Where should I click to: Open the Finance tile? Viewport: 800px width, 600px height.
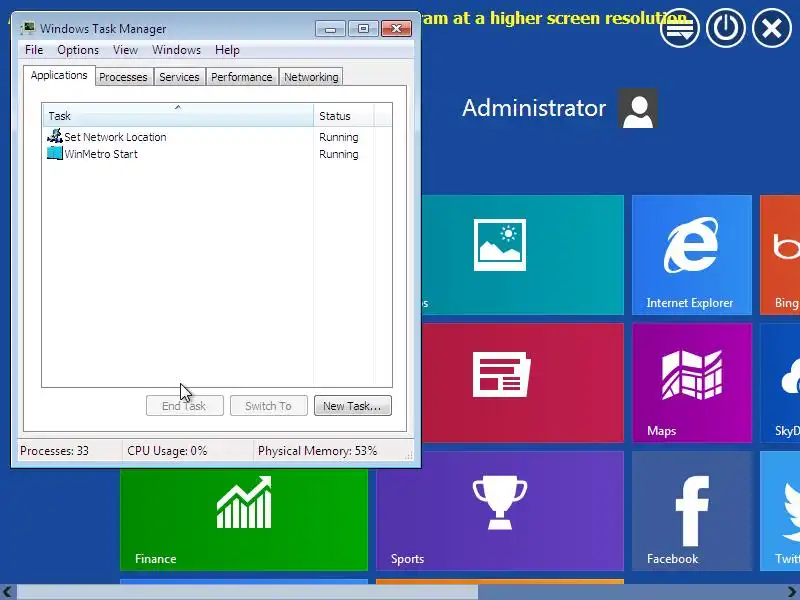pos(244,519)
